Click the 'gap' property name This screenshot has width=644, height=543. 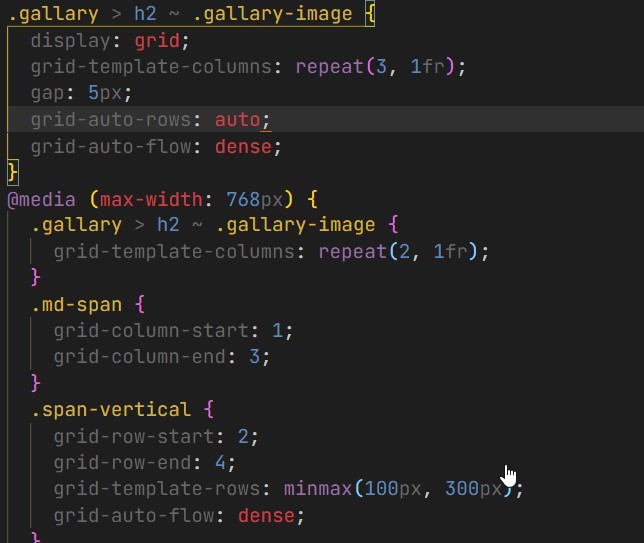pyautogui.click(x=48, y=94)
